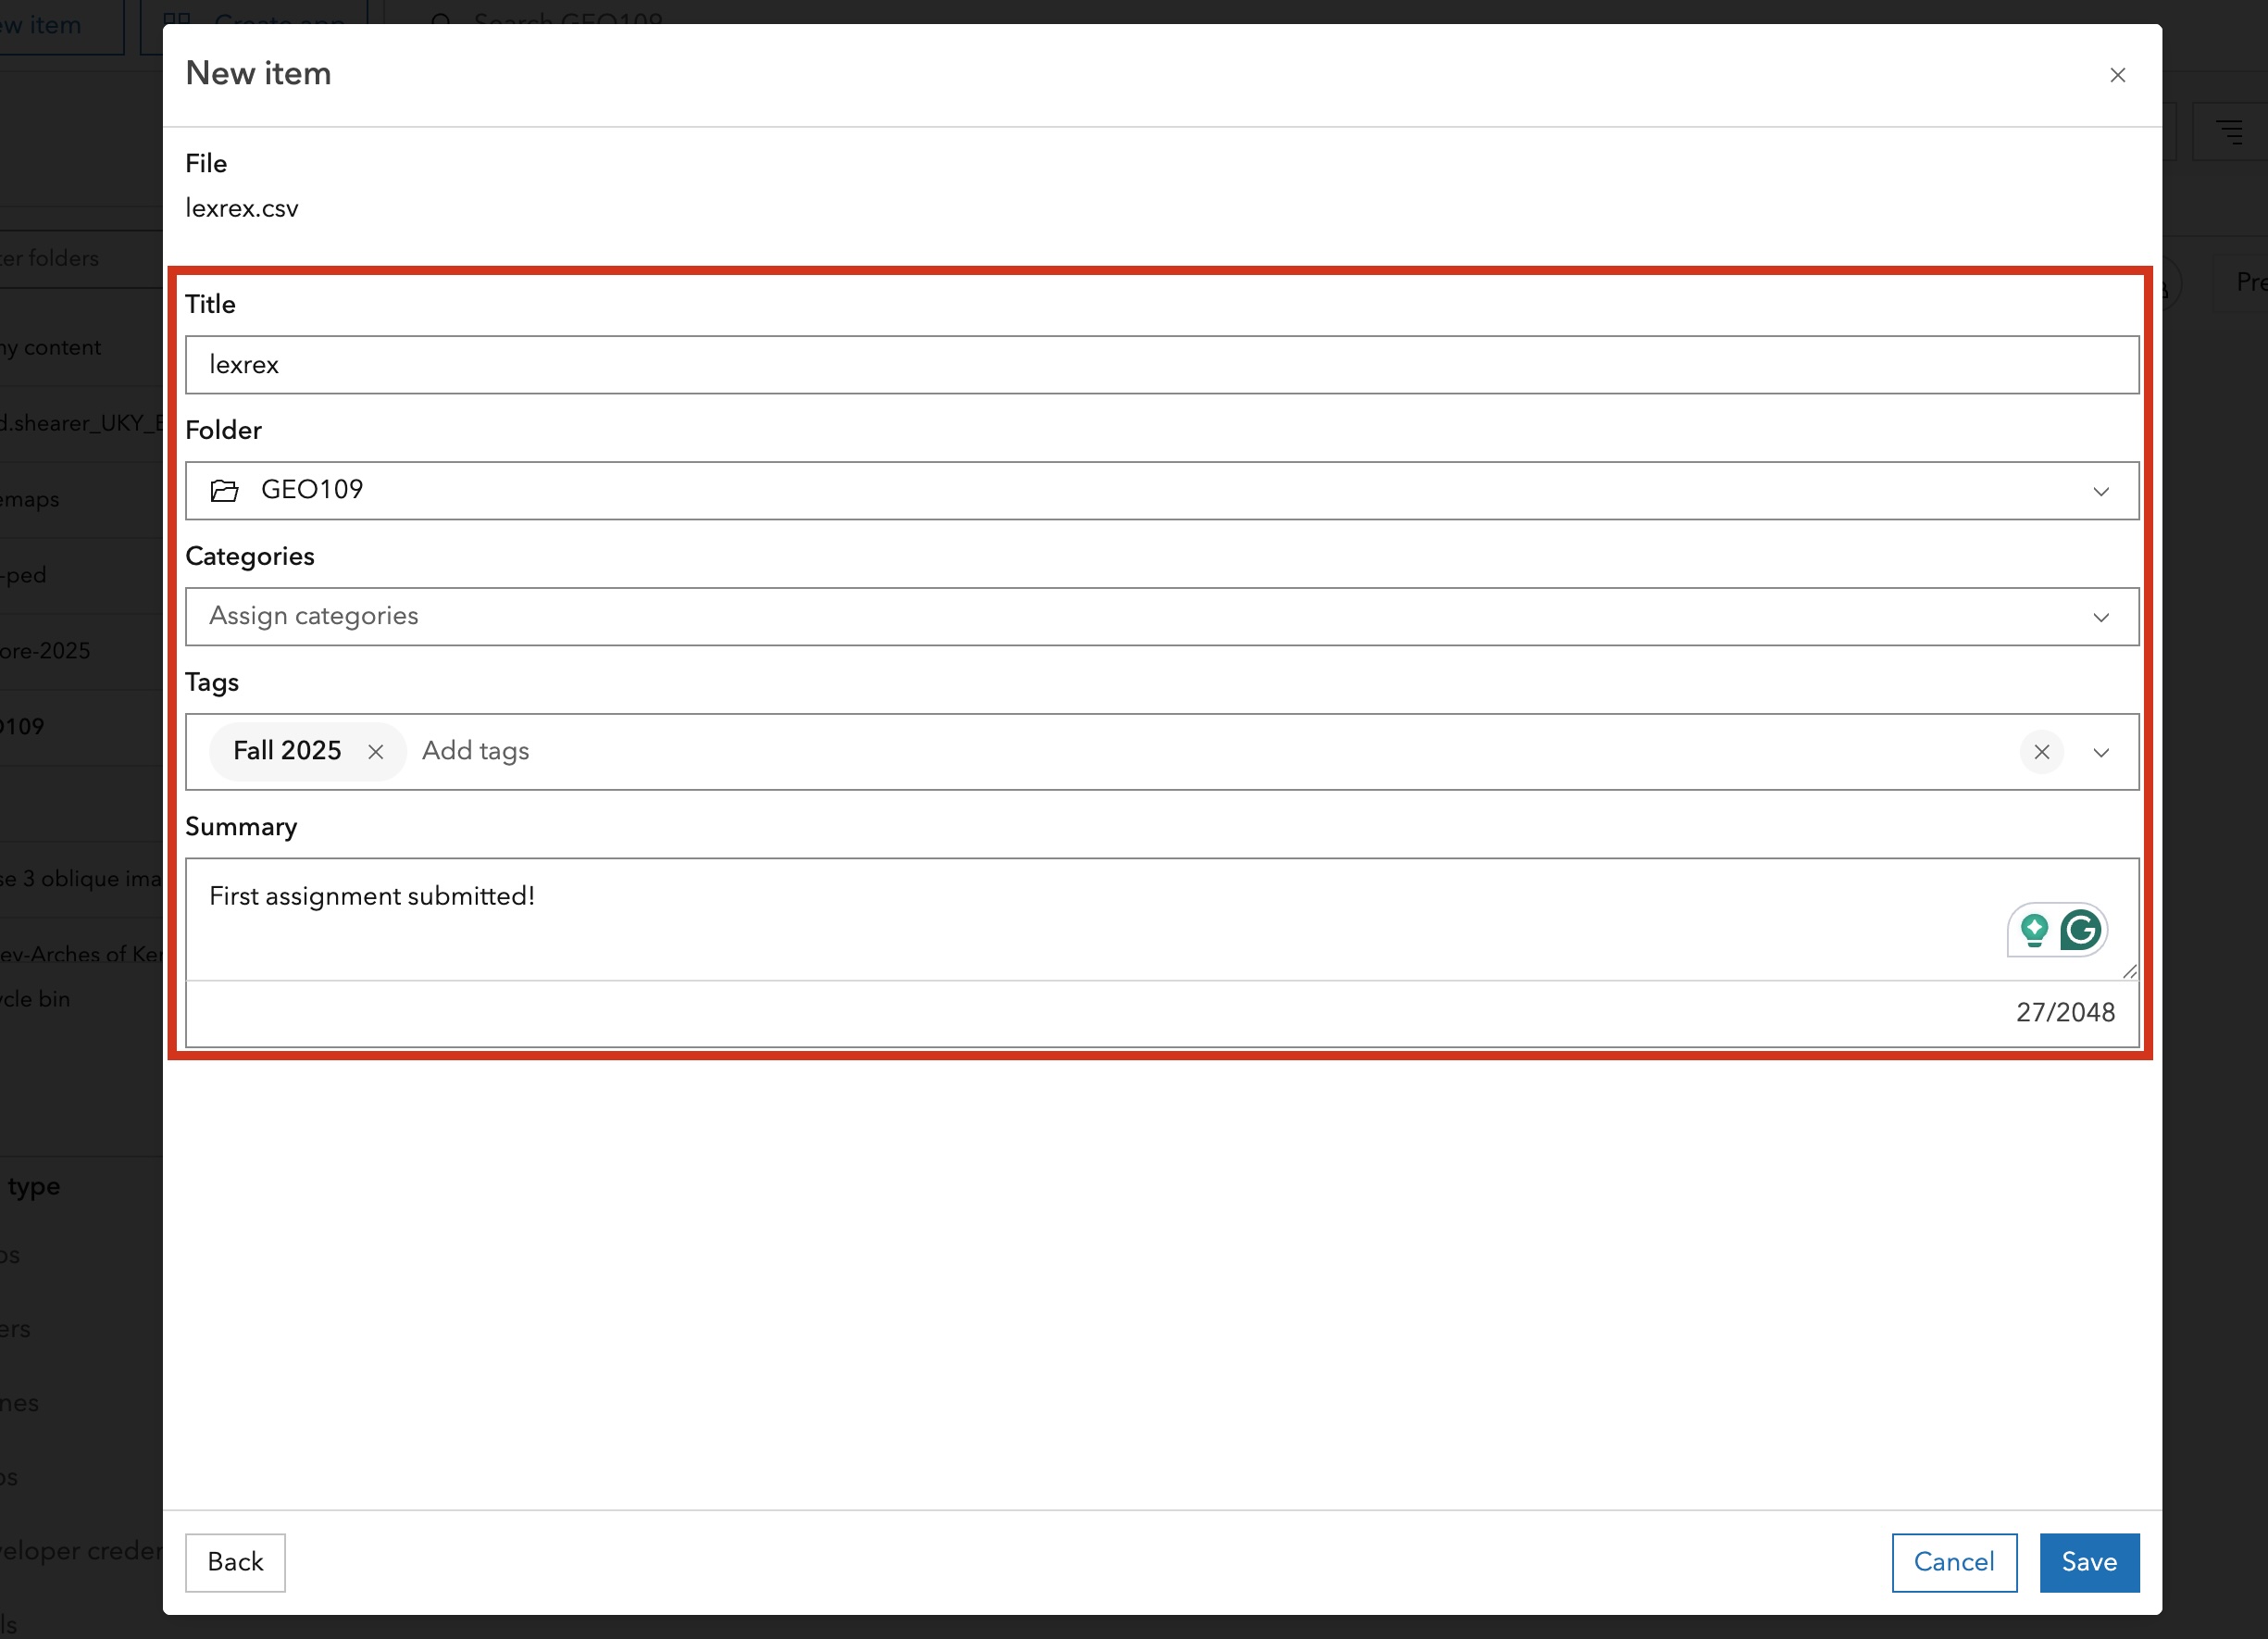Select ore-2025 folder in background sidebar

coord(45,651)
